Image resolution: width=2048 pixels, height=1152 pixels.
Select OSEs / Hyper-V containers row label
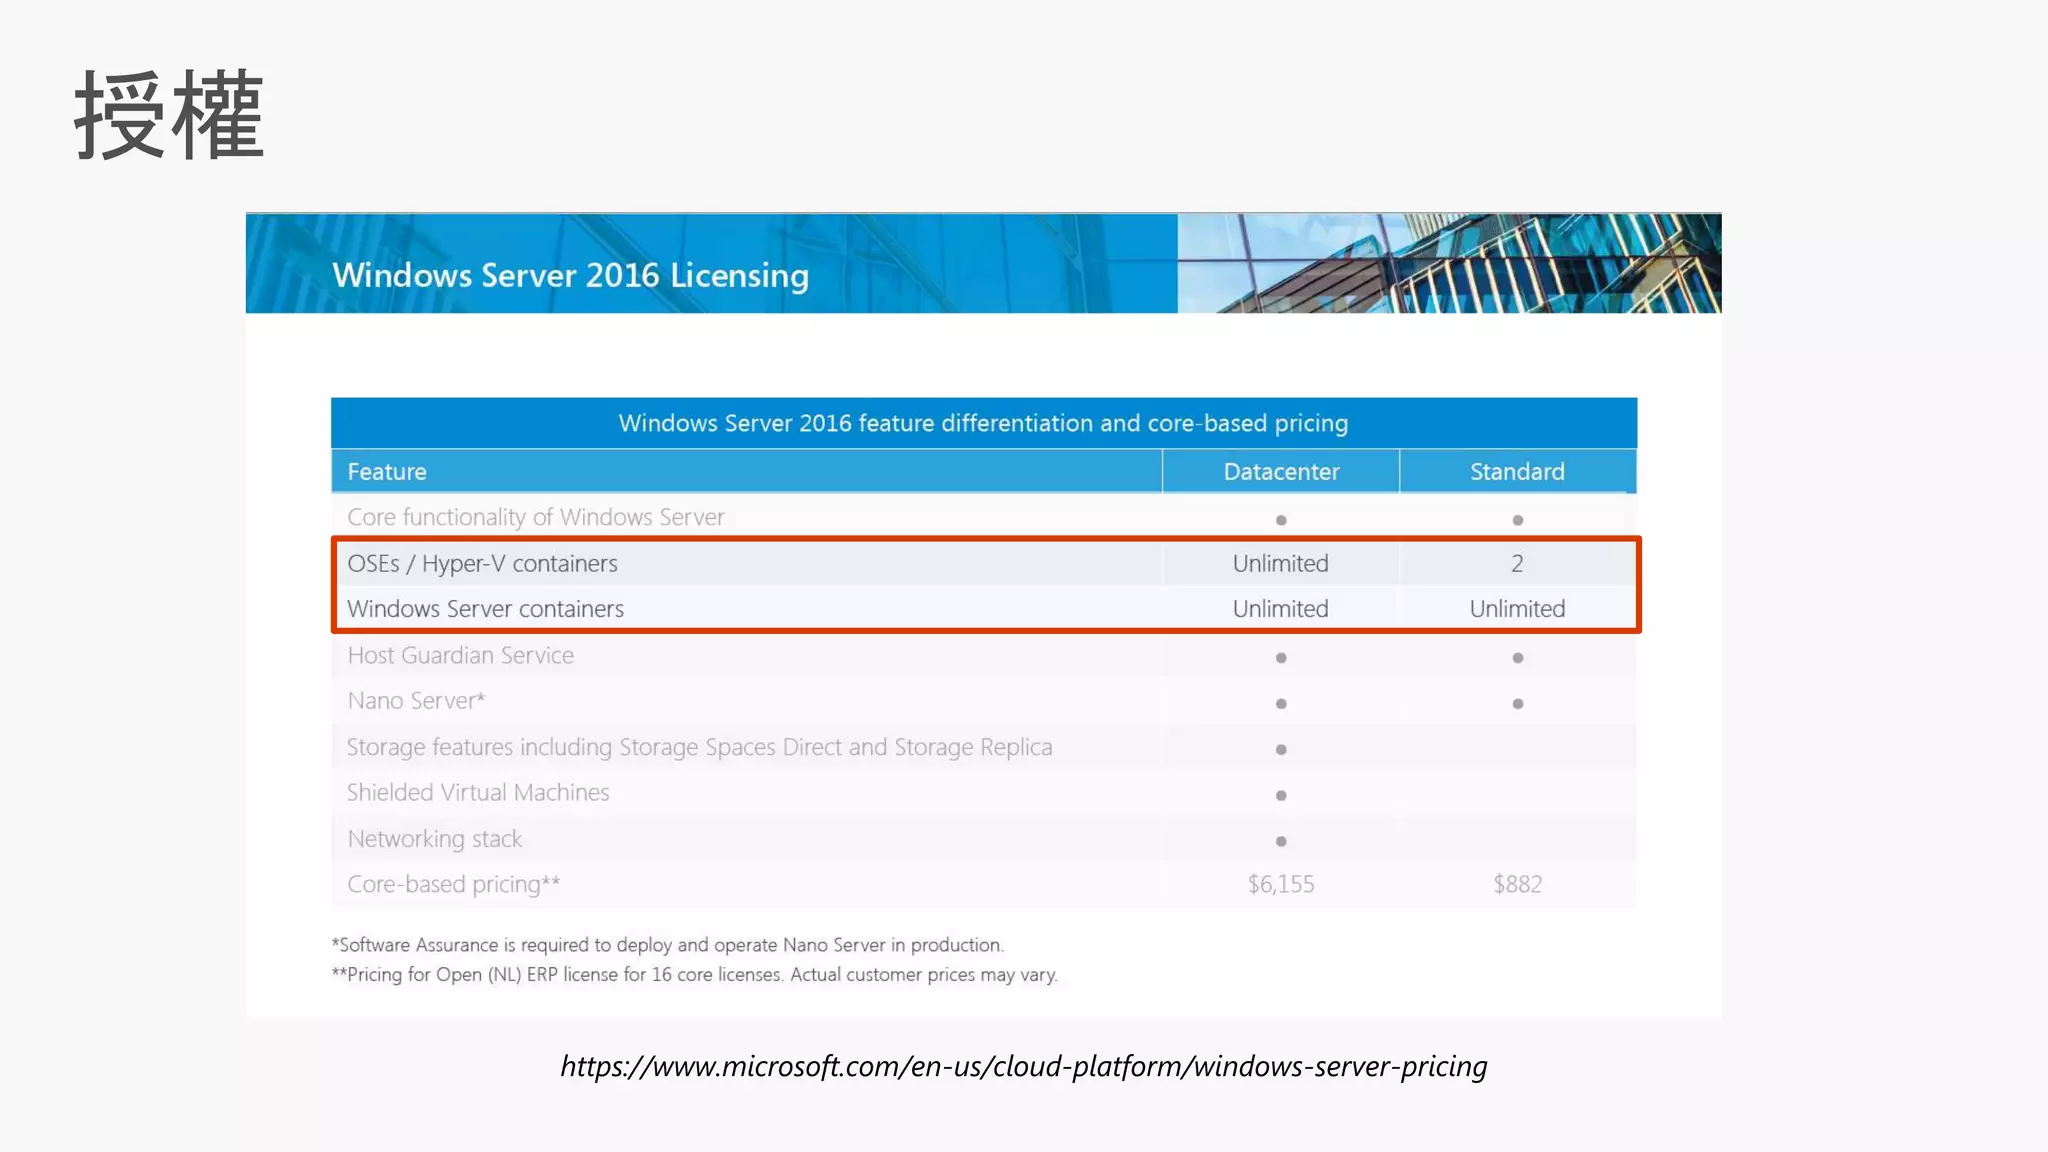click(482, 563)
